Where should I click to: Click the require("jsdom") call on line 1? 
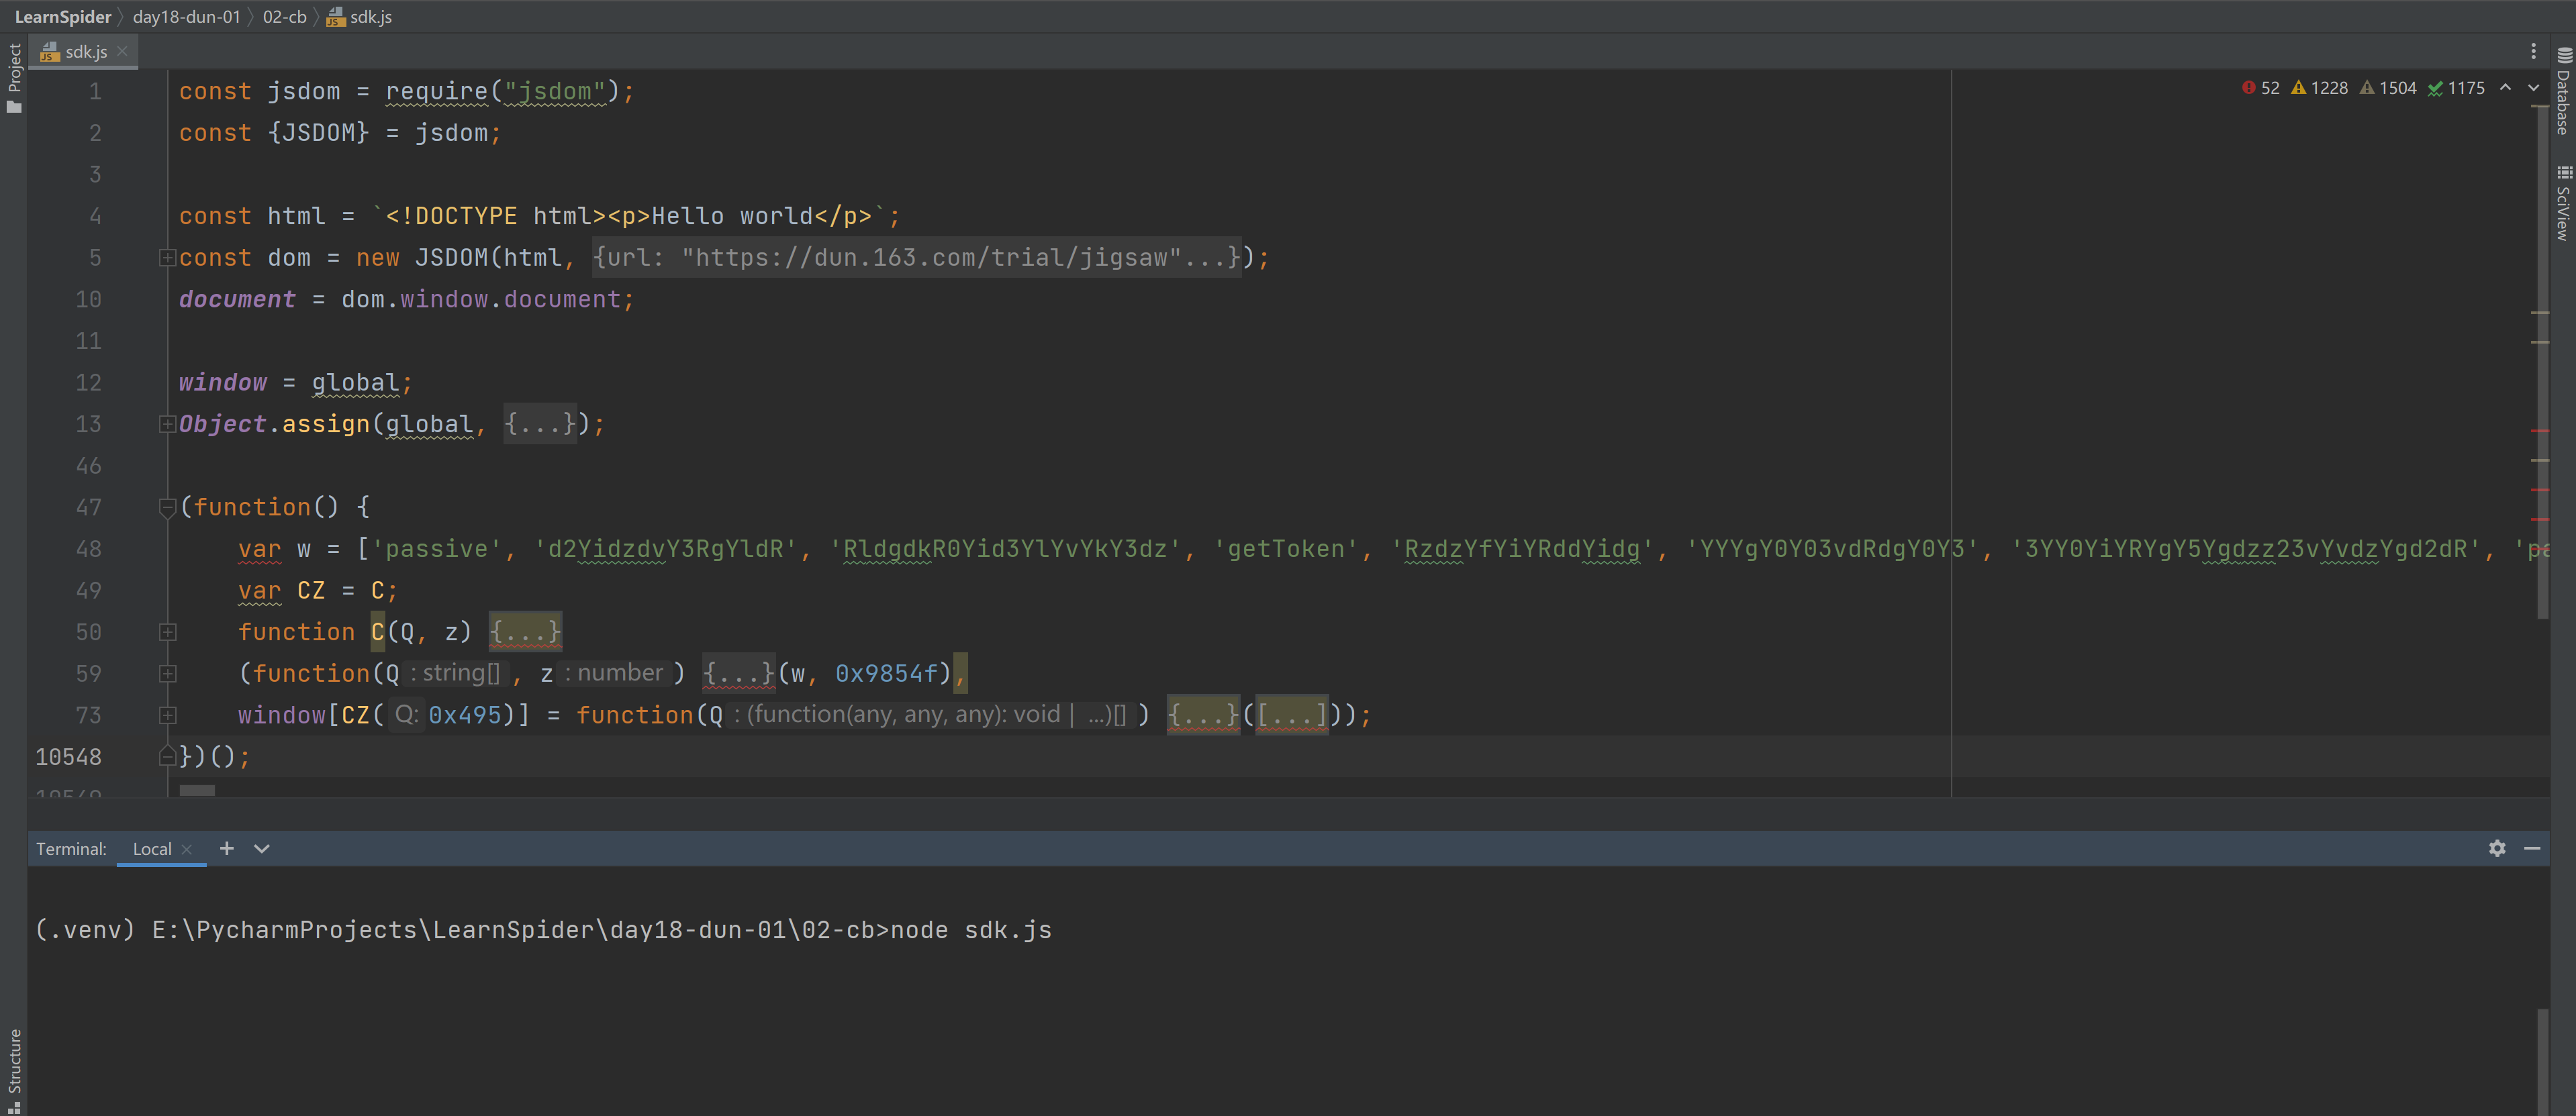pyautogui.click(x=503, y=92)
